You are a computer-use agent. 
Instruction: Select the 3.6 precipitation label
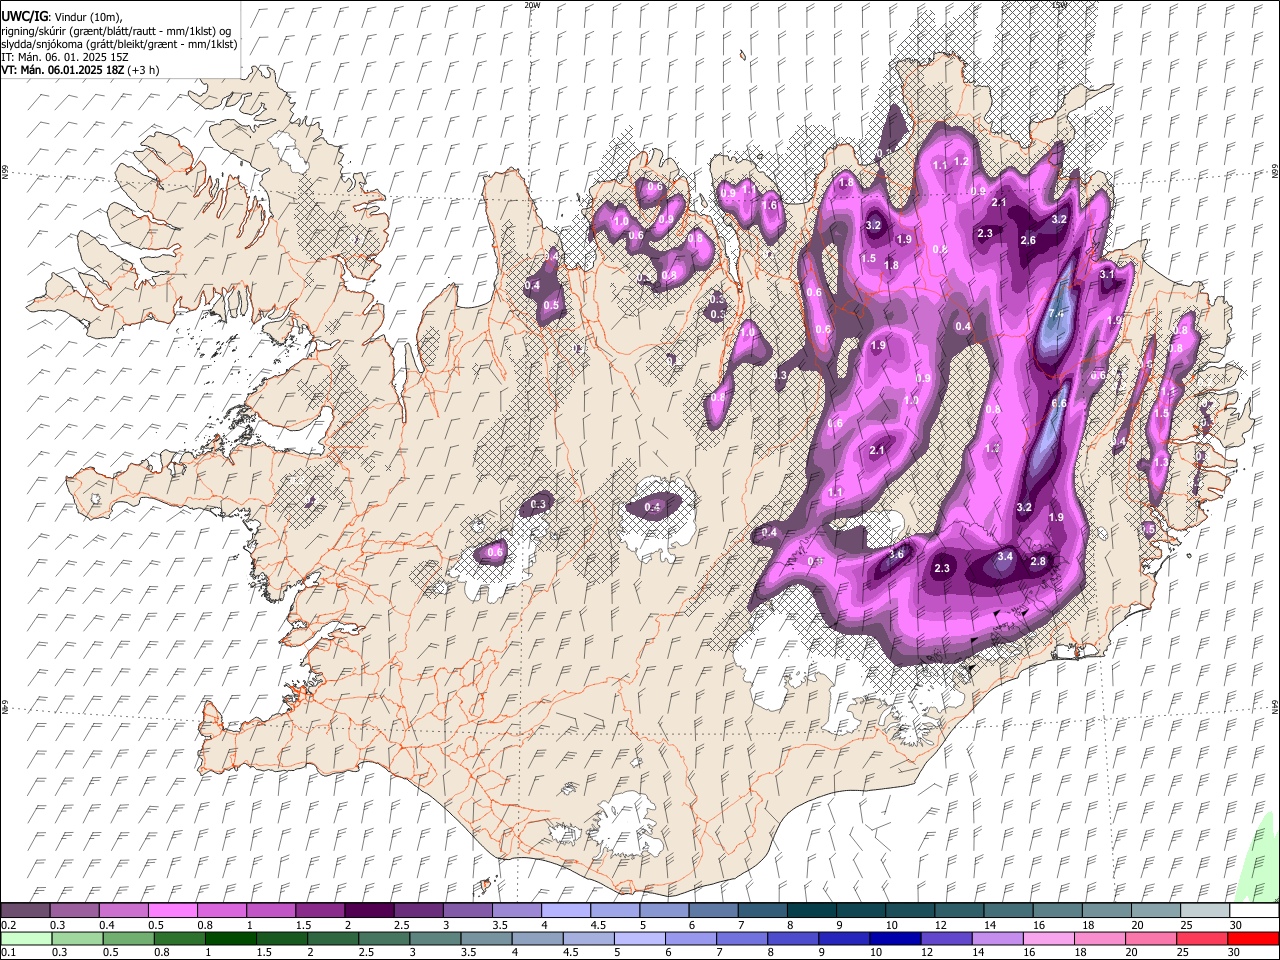coord(897,554)
